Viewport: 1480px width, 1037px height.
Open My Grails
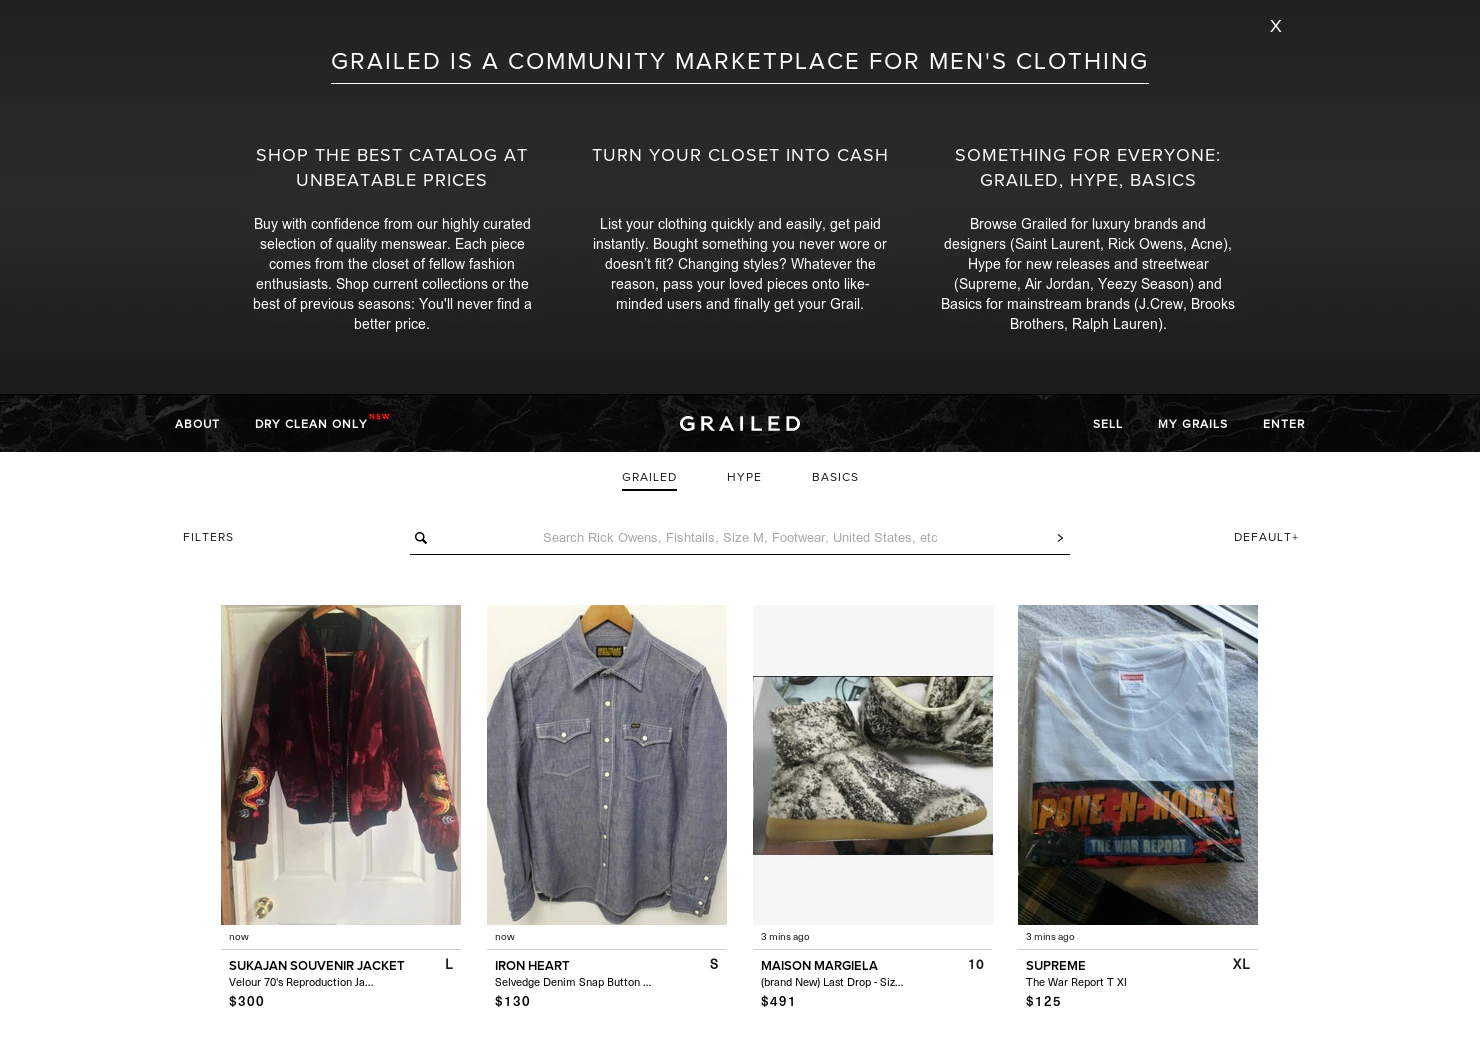coord(1192,424)
